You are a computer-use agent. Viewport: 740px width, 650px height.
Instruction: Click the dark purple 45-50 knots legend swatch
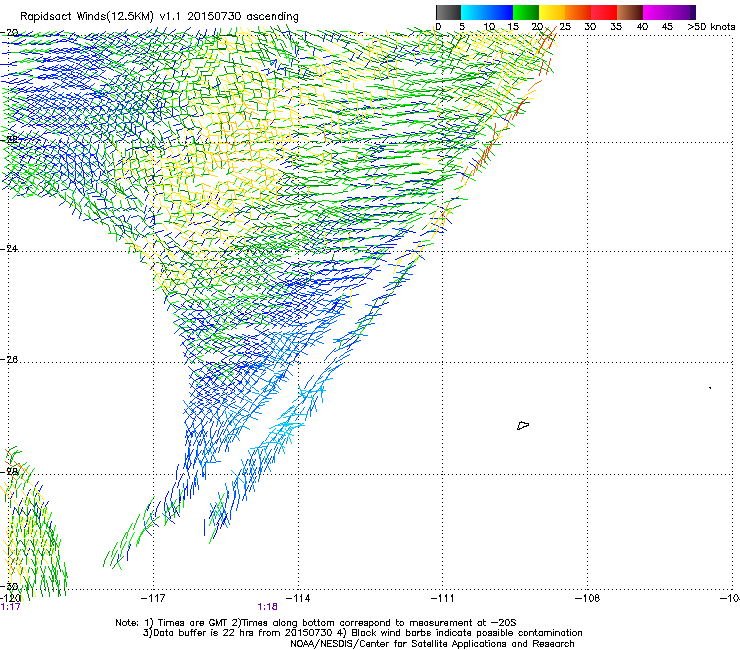click(x=682, y=12)
